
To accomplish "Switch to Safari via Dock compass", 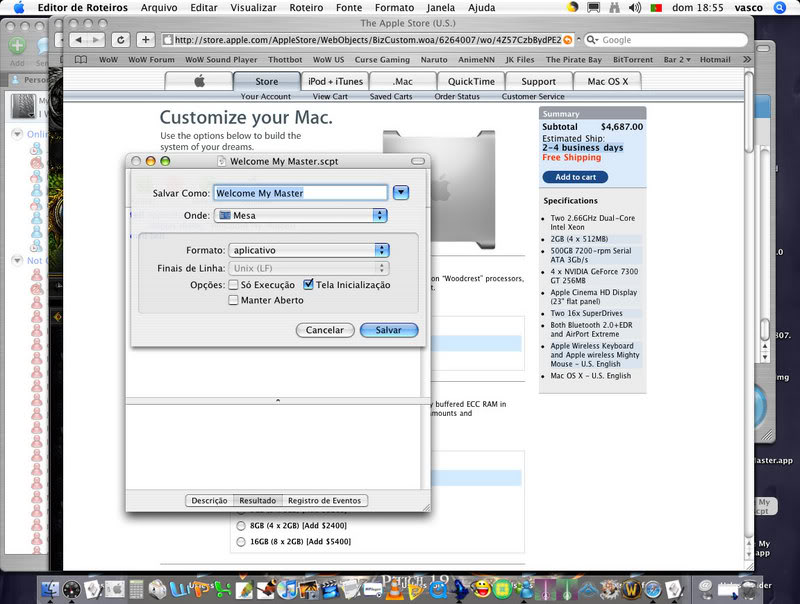I will click(653, 589).
